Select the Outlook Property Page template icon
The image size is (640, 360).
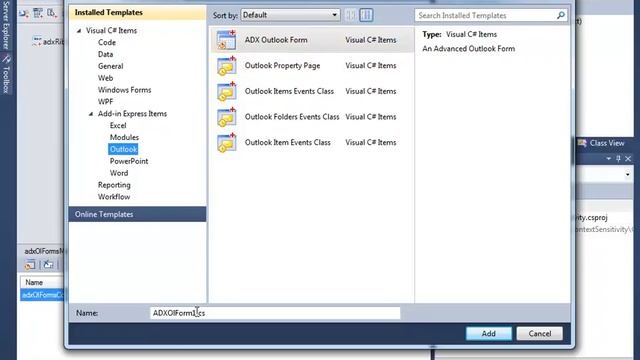coord(227,66)
